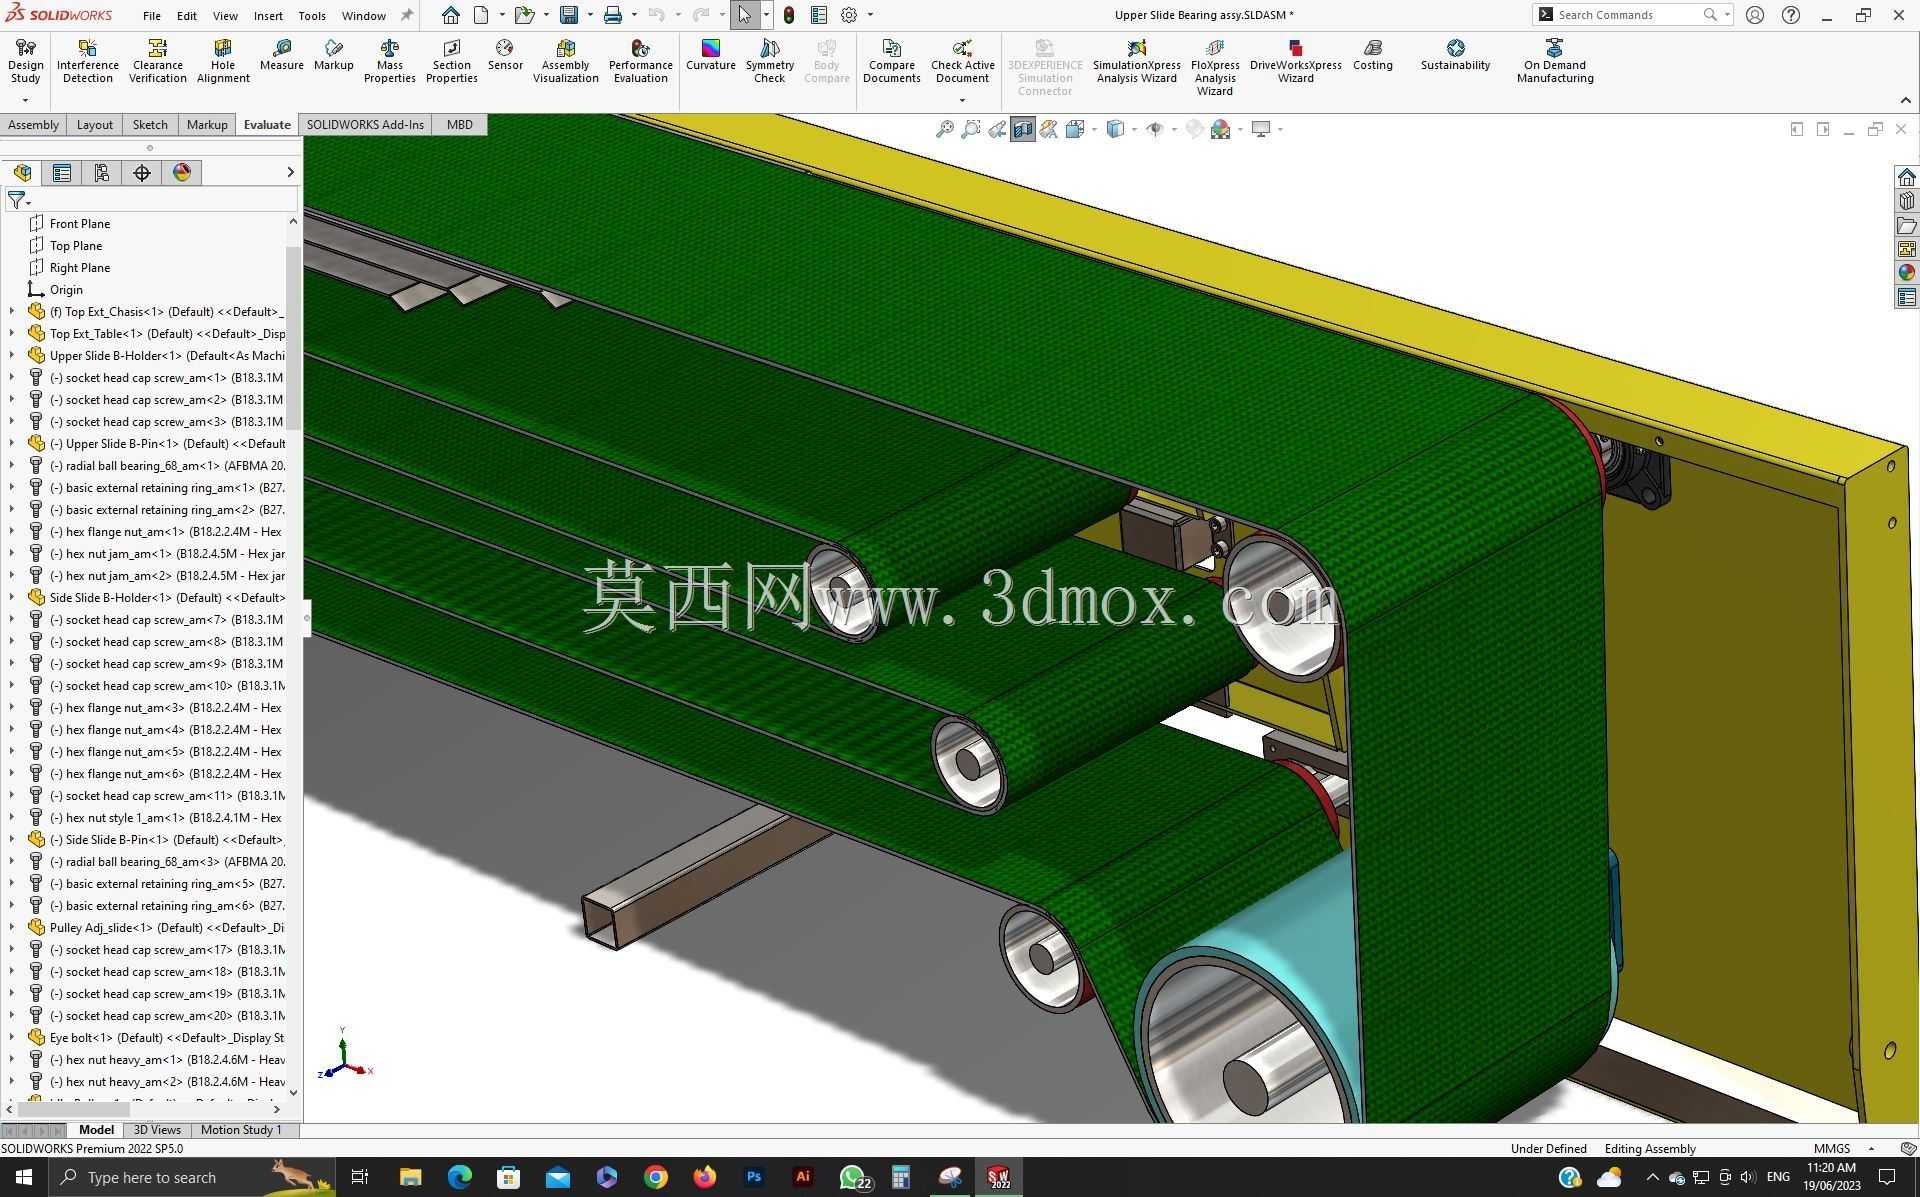Screen dimensions: 1920x1197
Task: Open the Check Active Document dropdown arrow
Action: (x=962, y=100)
